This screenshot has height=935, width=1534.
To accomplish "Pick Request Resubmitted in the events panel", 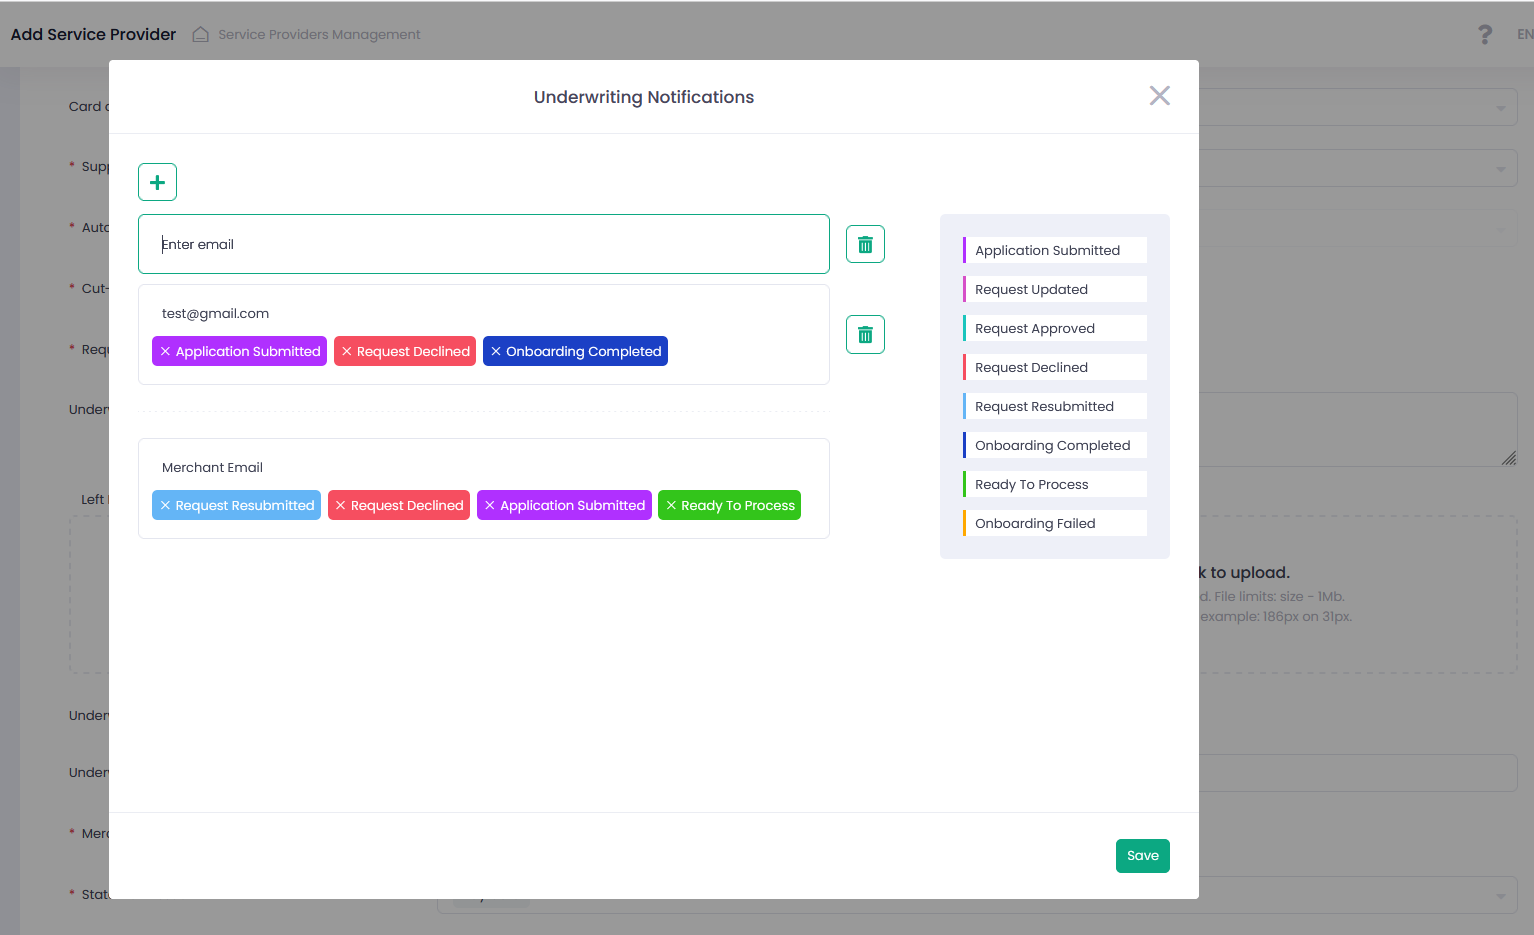I will pyautogui.click(x=1055, y=406).
